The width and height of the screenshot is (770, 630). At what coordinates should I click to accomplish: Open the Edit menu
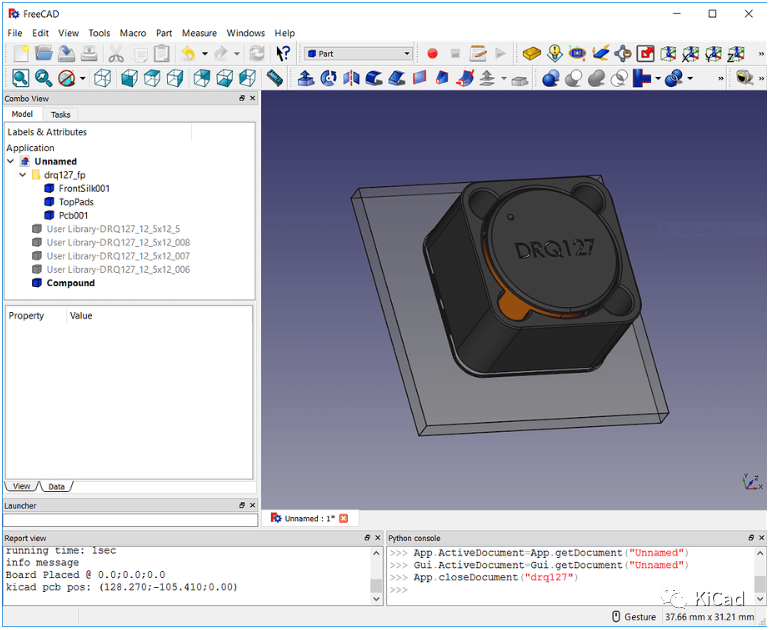pos(40,33)
